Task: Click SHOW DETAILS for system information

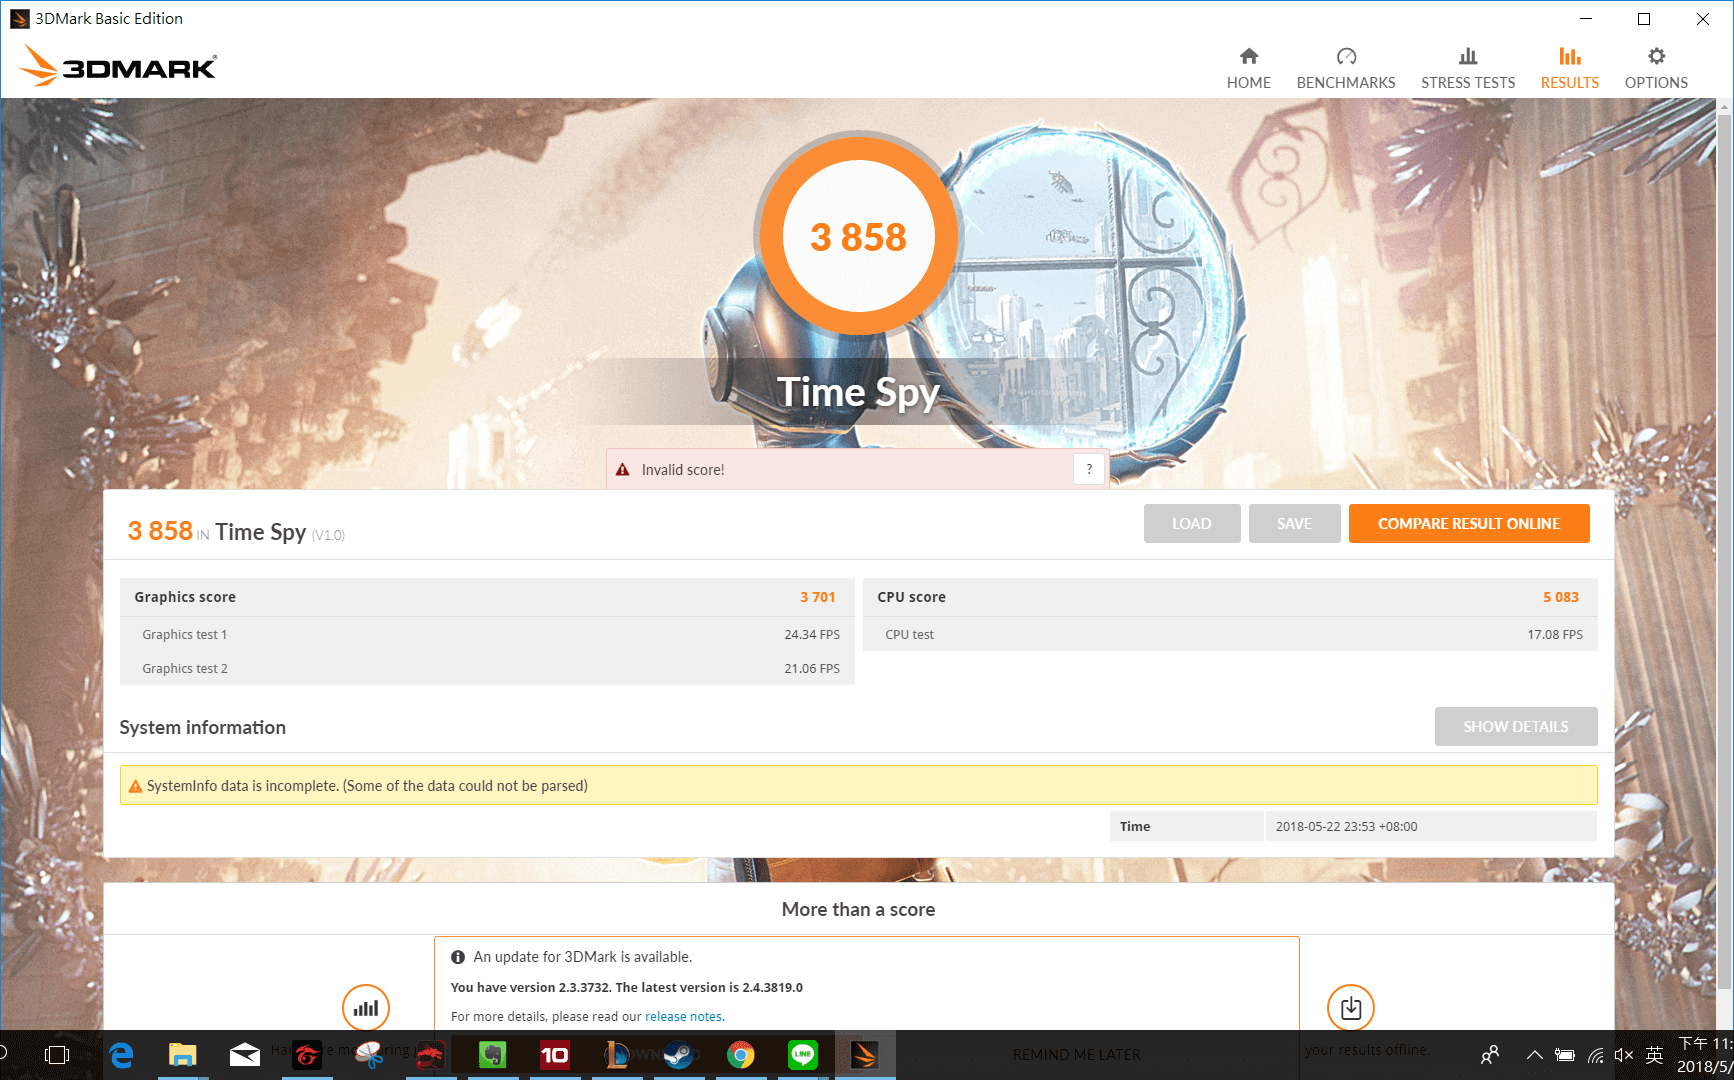Action: click(x=1516, y=727)
